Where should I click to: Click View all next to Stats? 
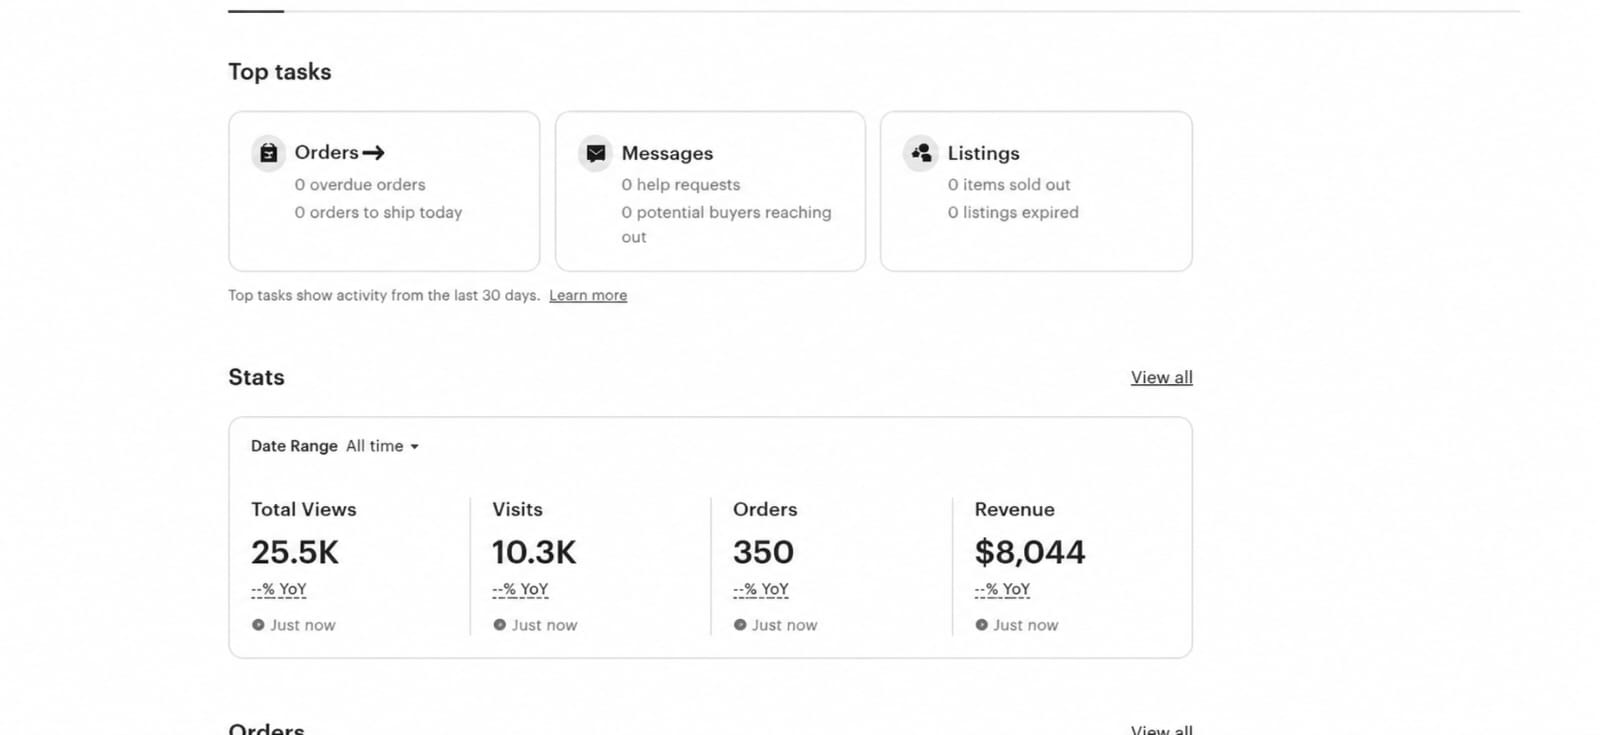point(1161,377)
